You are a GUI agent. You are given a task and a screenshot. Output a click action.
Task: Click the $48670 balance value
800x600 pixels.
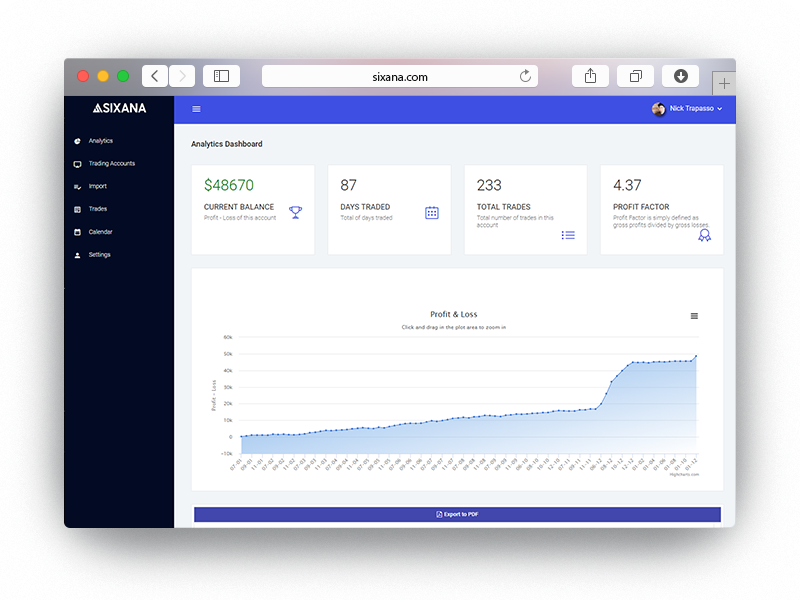coord(229,185)
